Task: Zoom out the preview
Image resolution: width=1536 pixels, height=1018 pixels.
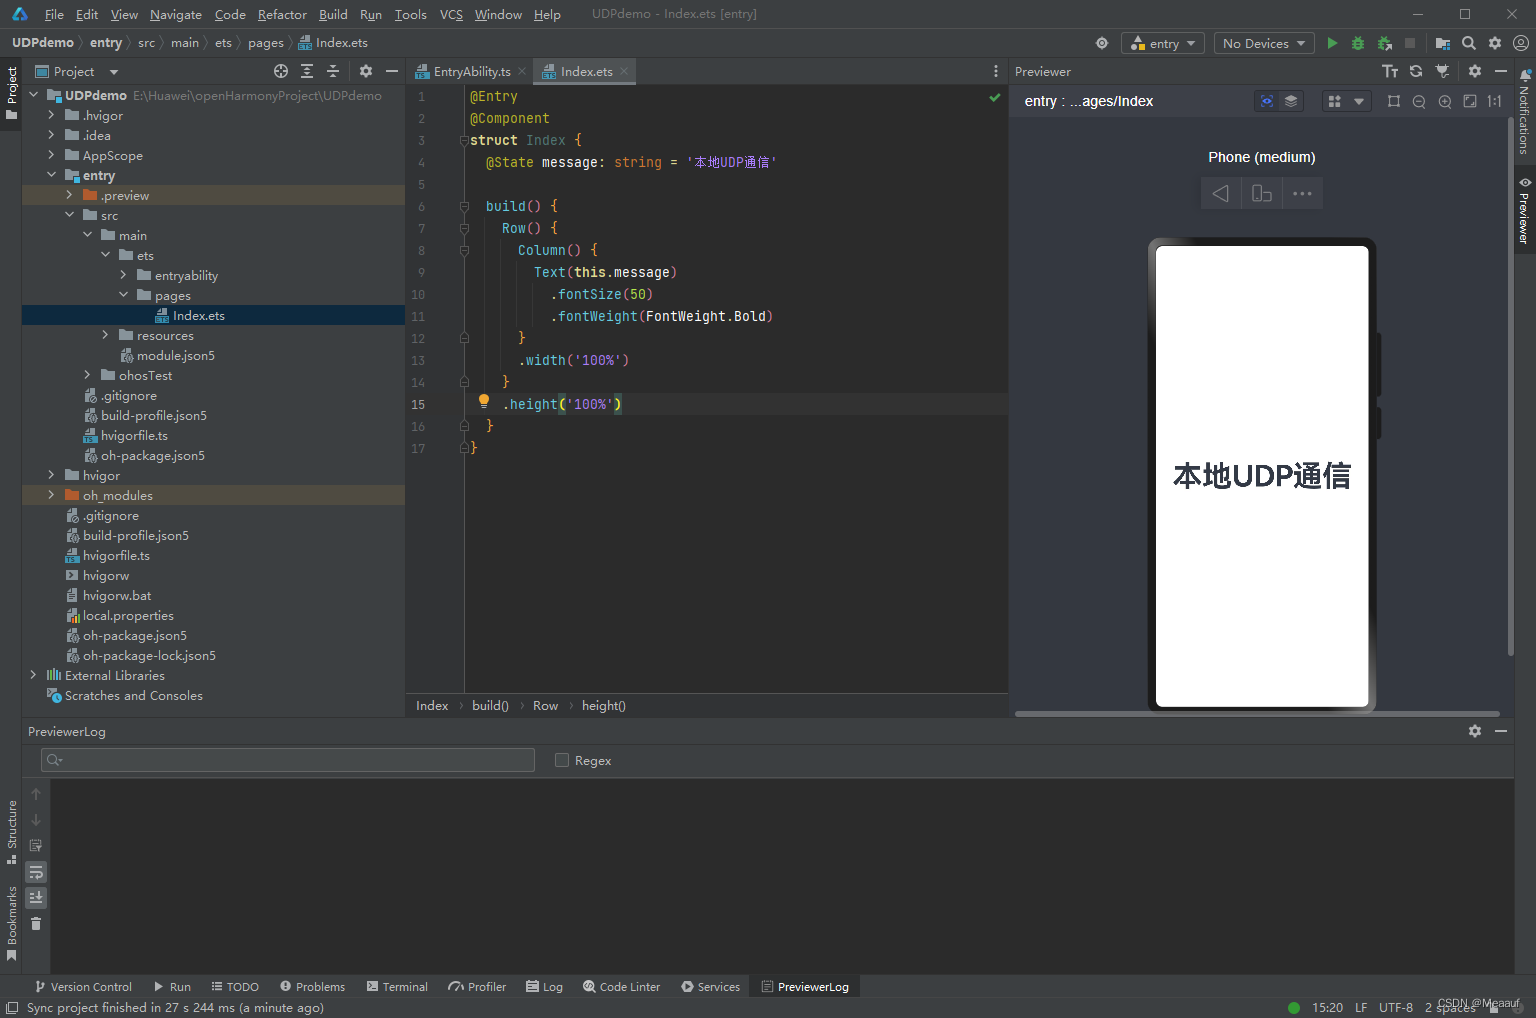Action: tap(1419, 101)
